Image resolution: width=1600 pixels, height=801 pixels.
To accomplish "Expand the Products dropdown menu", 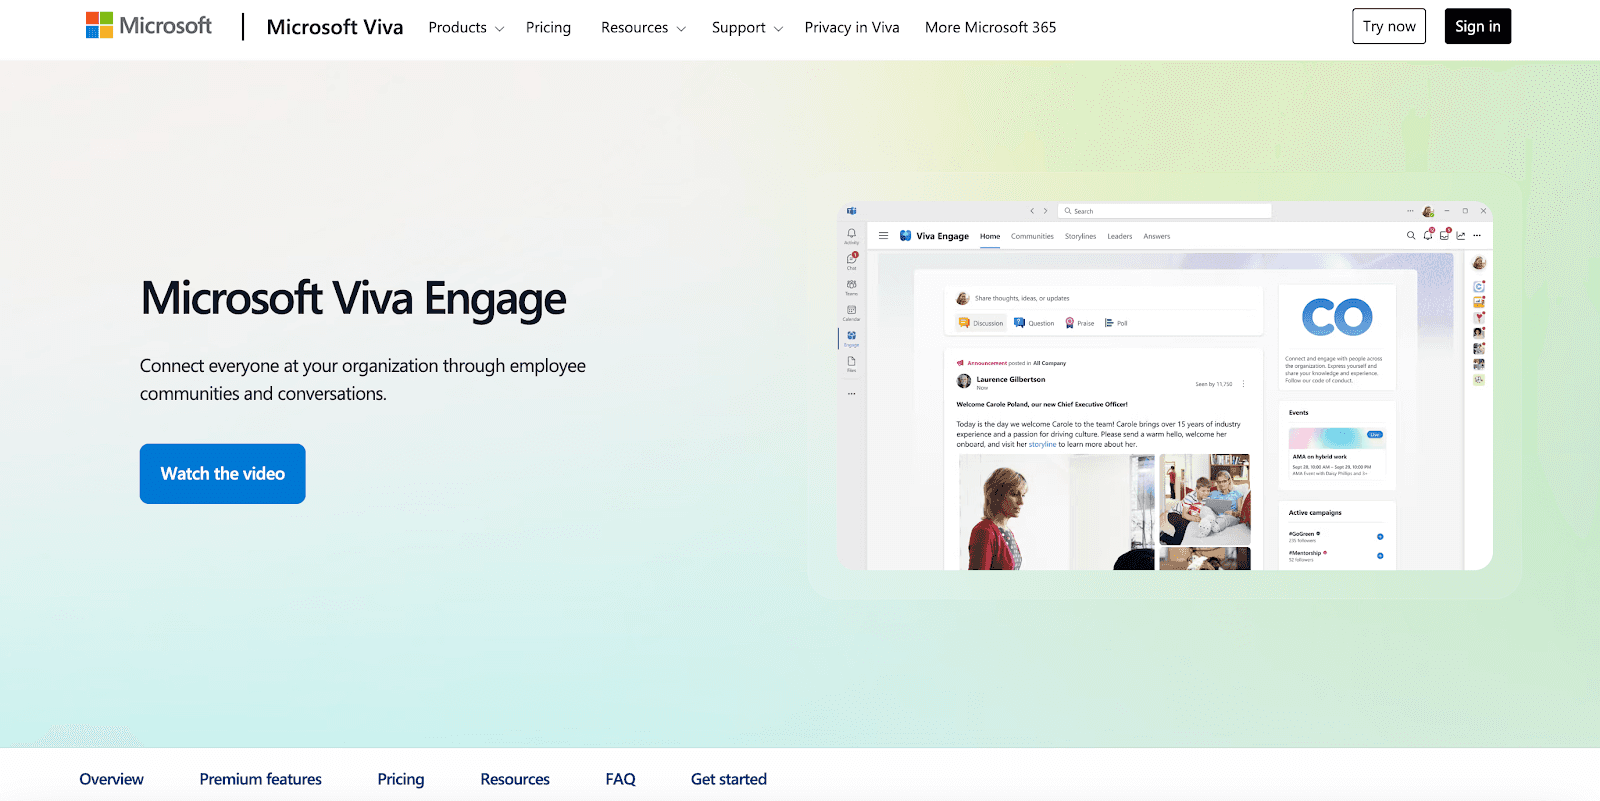I will pos(466,27).
